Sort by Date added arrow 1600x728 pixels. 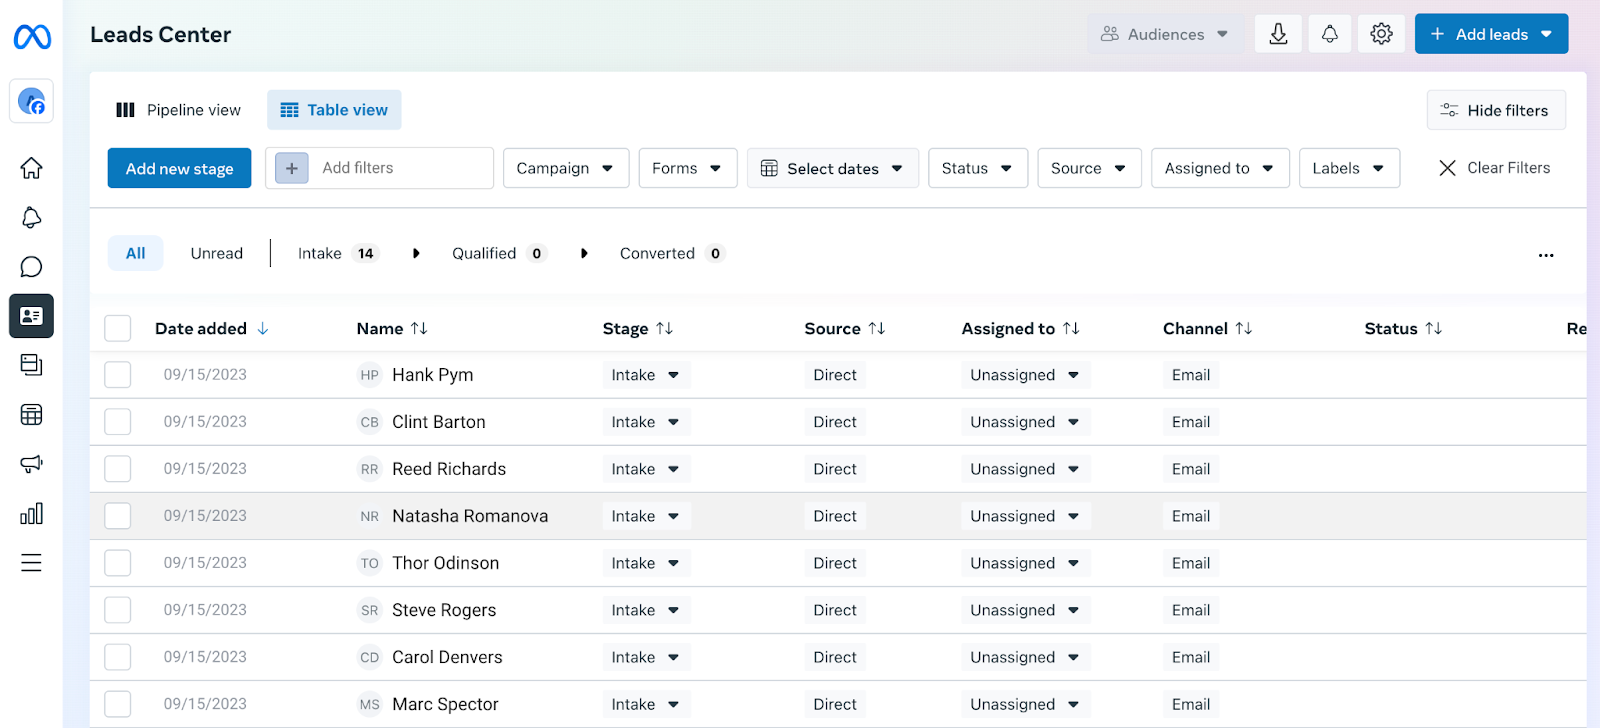click(263, 329)
